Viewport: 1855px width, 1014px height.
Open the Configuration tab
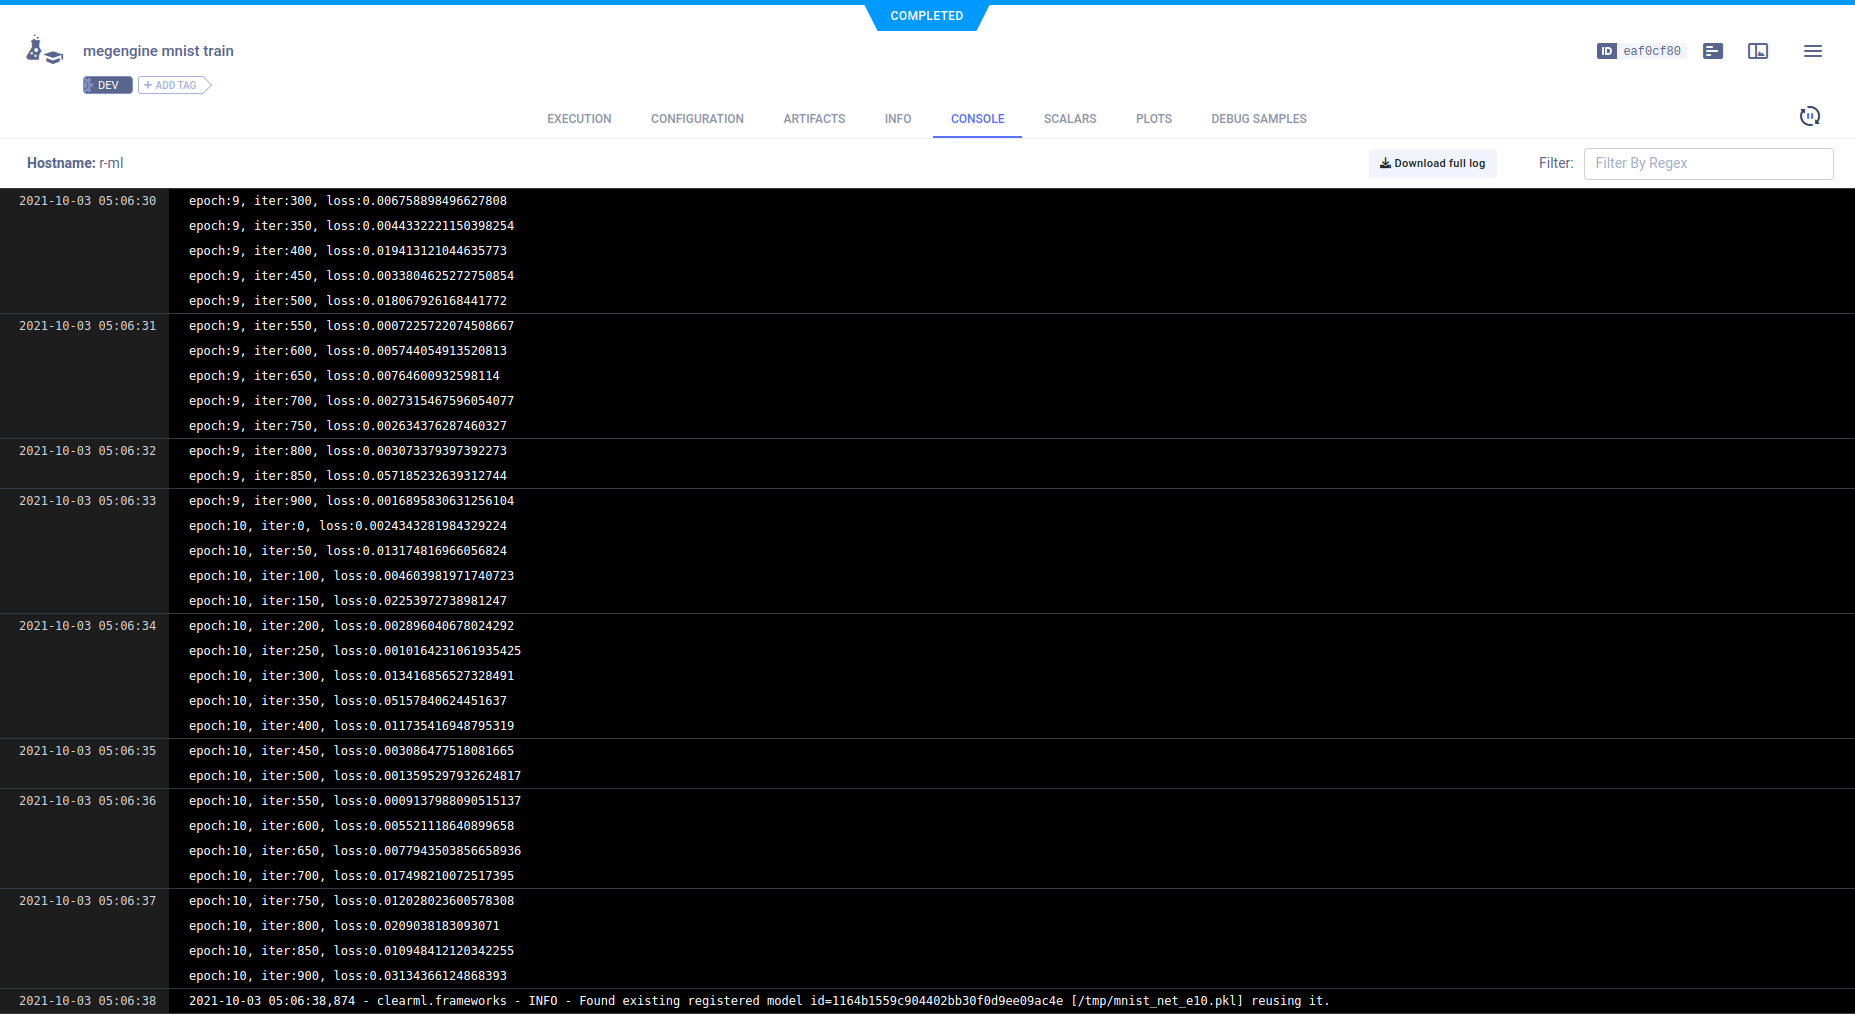[x=697, y=119]
